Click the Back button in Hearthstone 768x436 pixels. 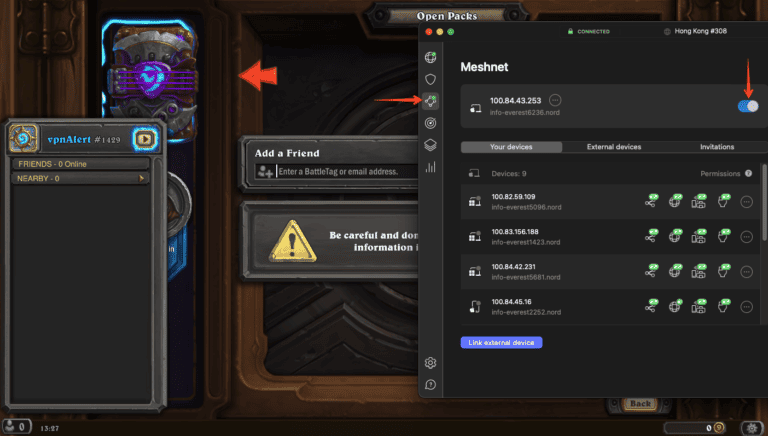640,404
